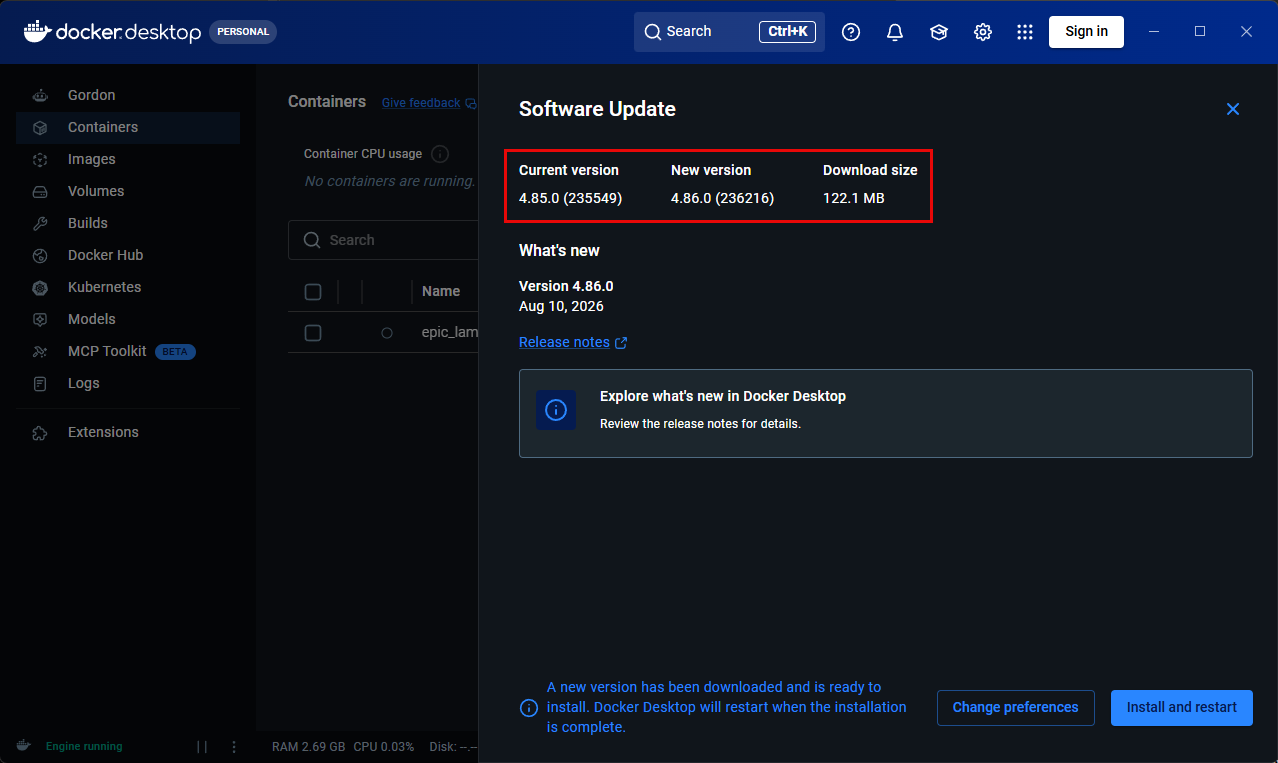View Logs from sidebar
The height and width of the screenshot is (763, 1278).
pyautogui.click(x=128, y=383)
